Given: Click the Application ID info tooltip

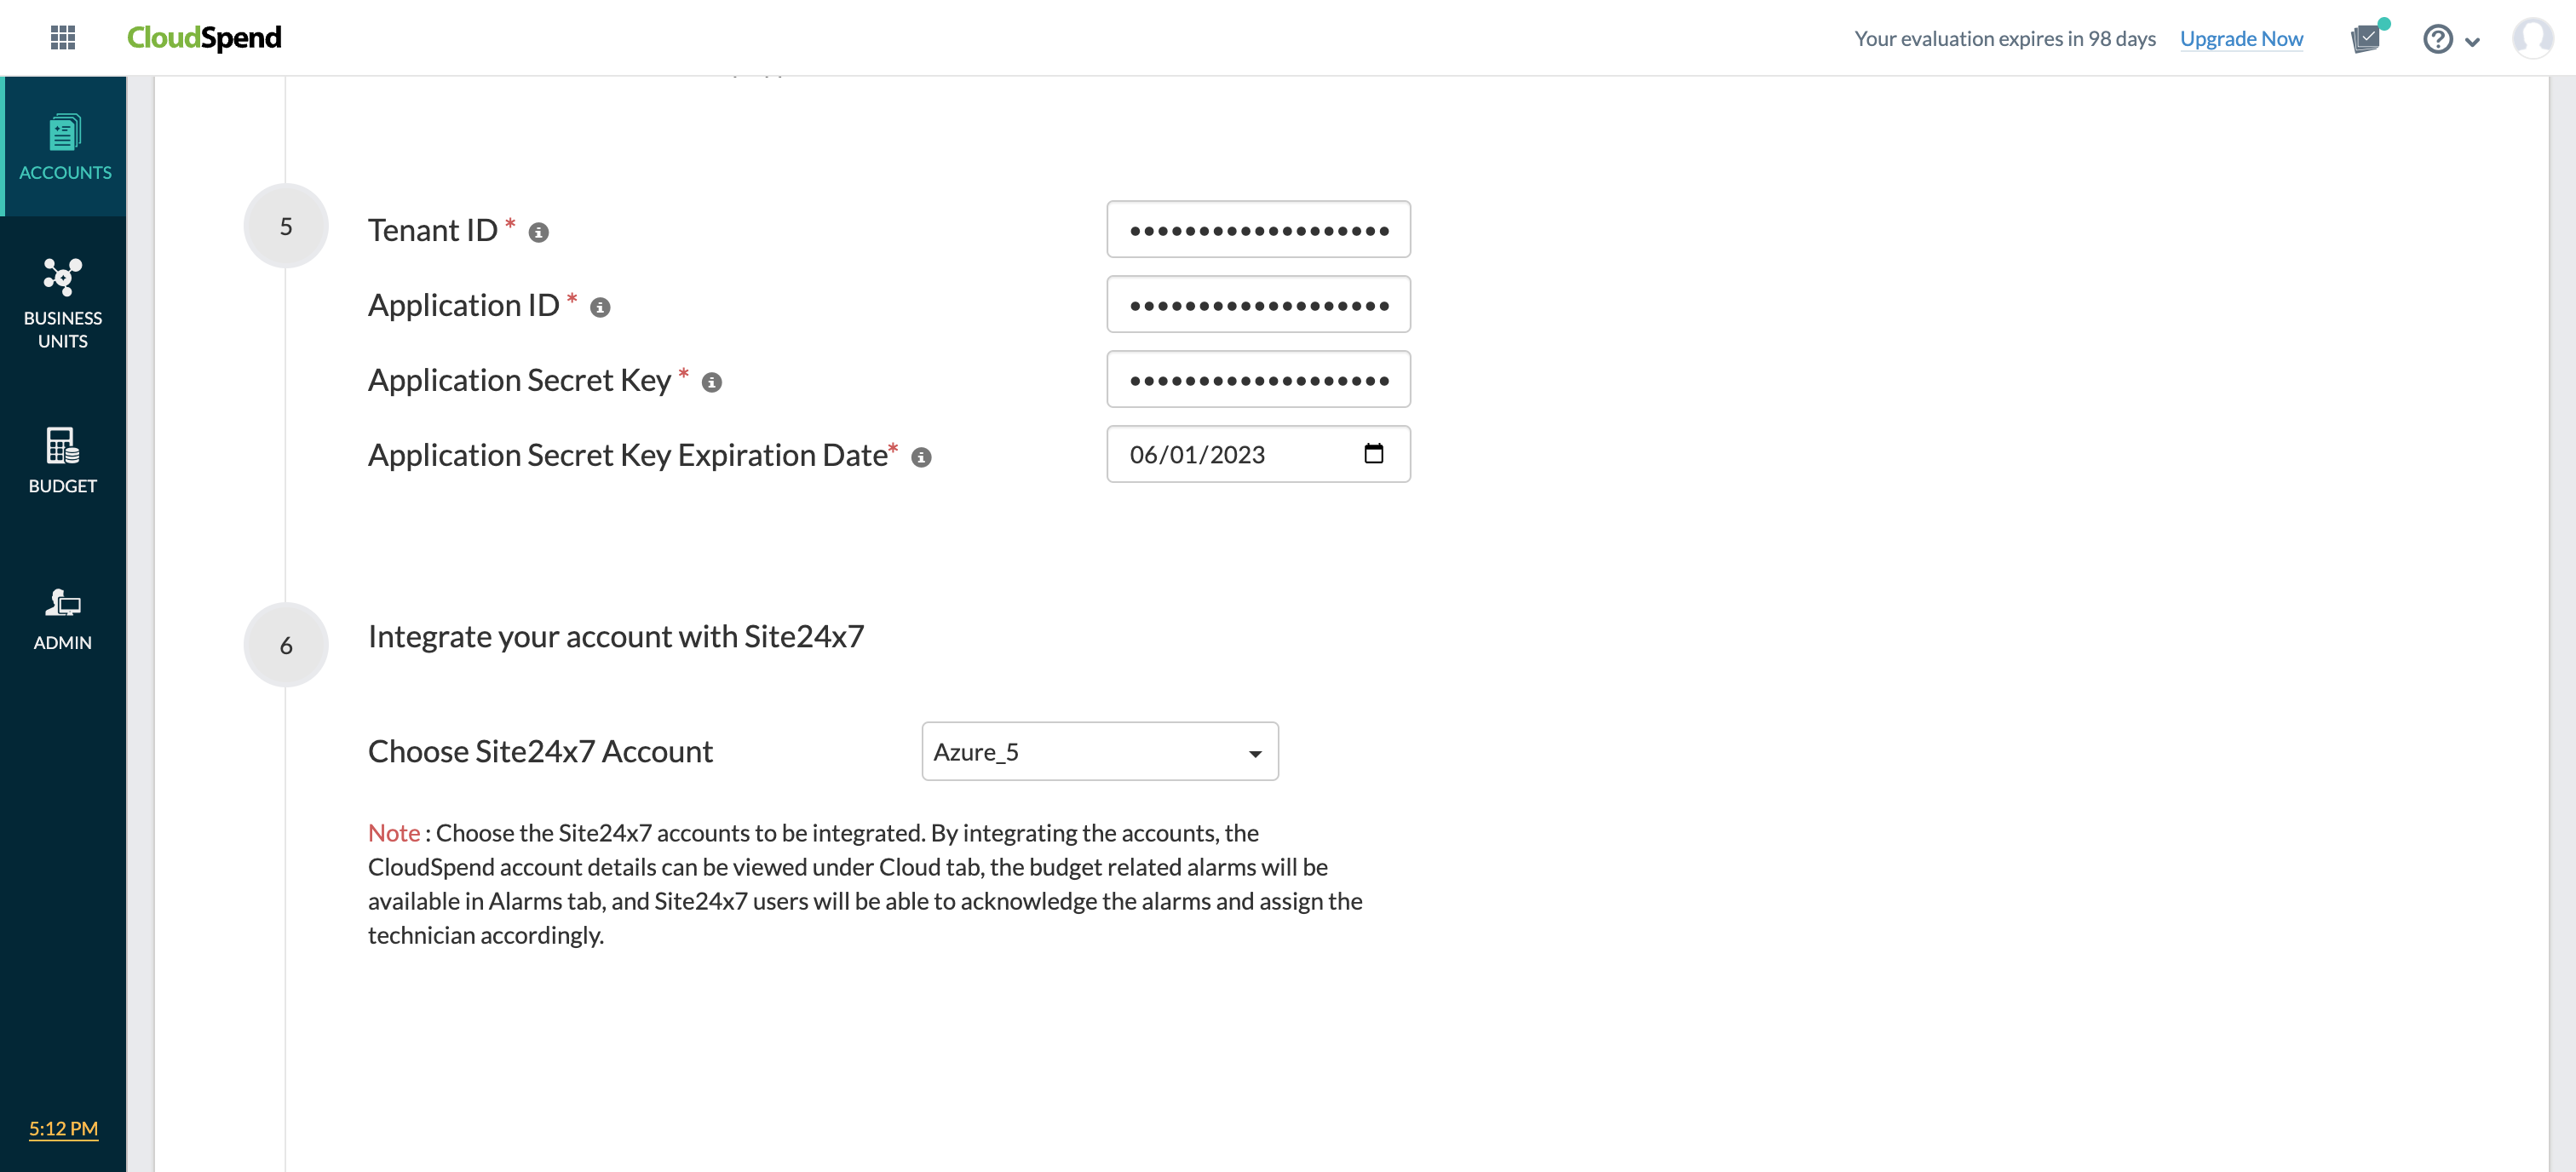Looking at the screenshot, I should (600, 308).
